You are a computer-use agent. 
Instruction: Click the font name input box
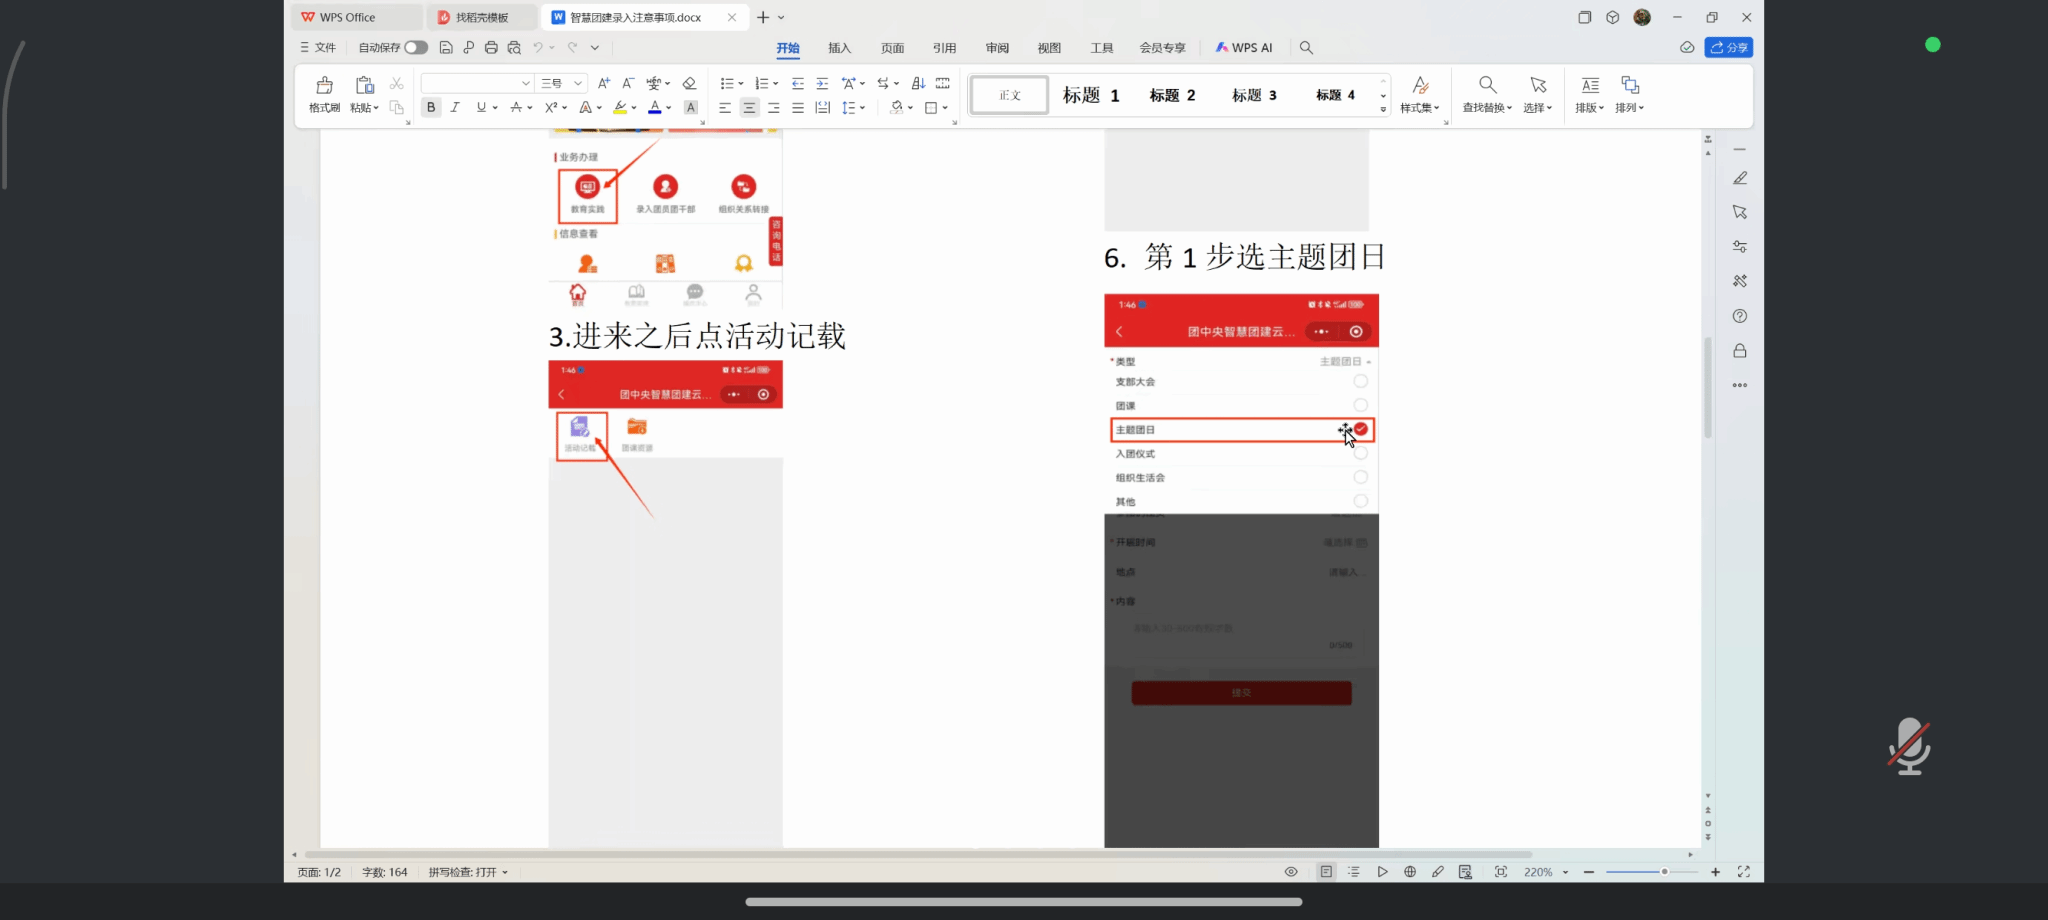470,83
